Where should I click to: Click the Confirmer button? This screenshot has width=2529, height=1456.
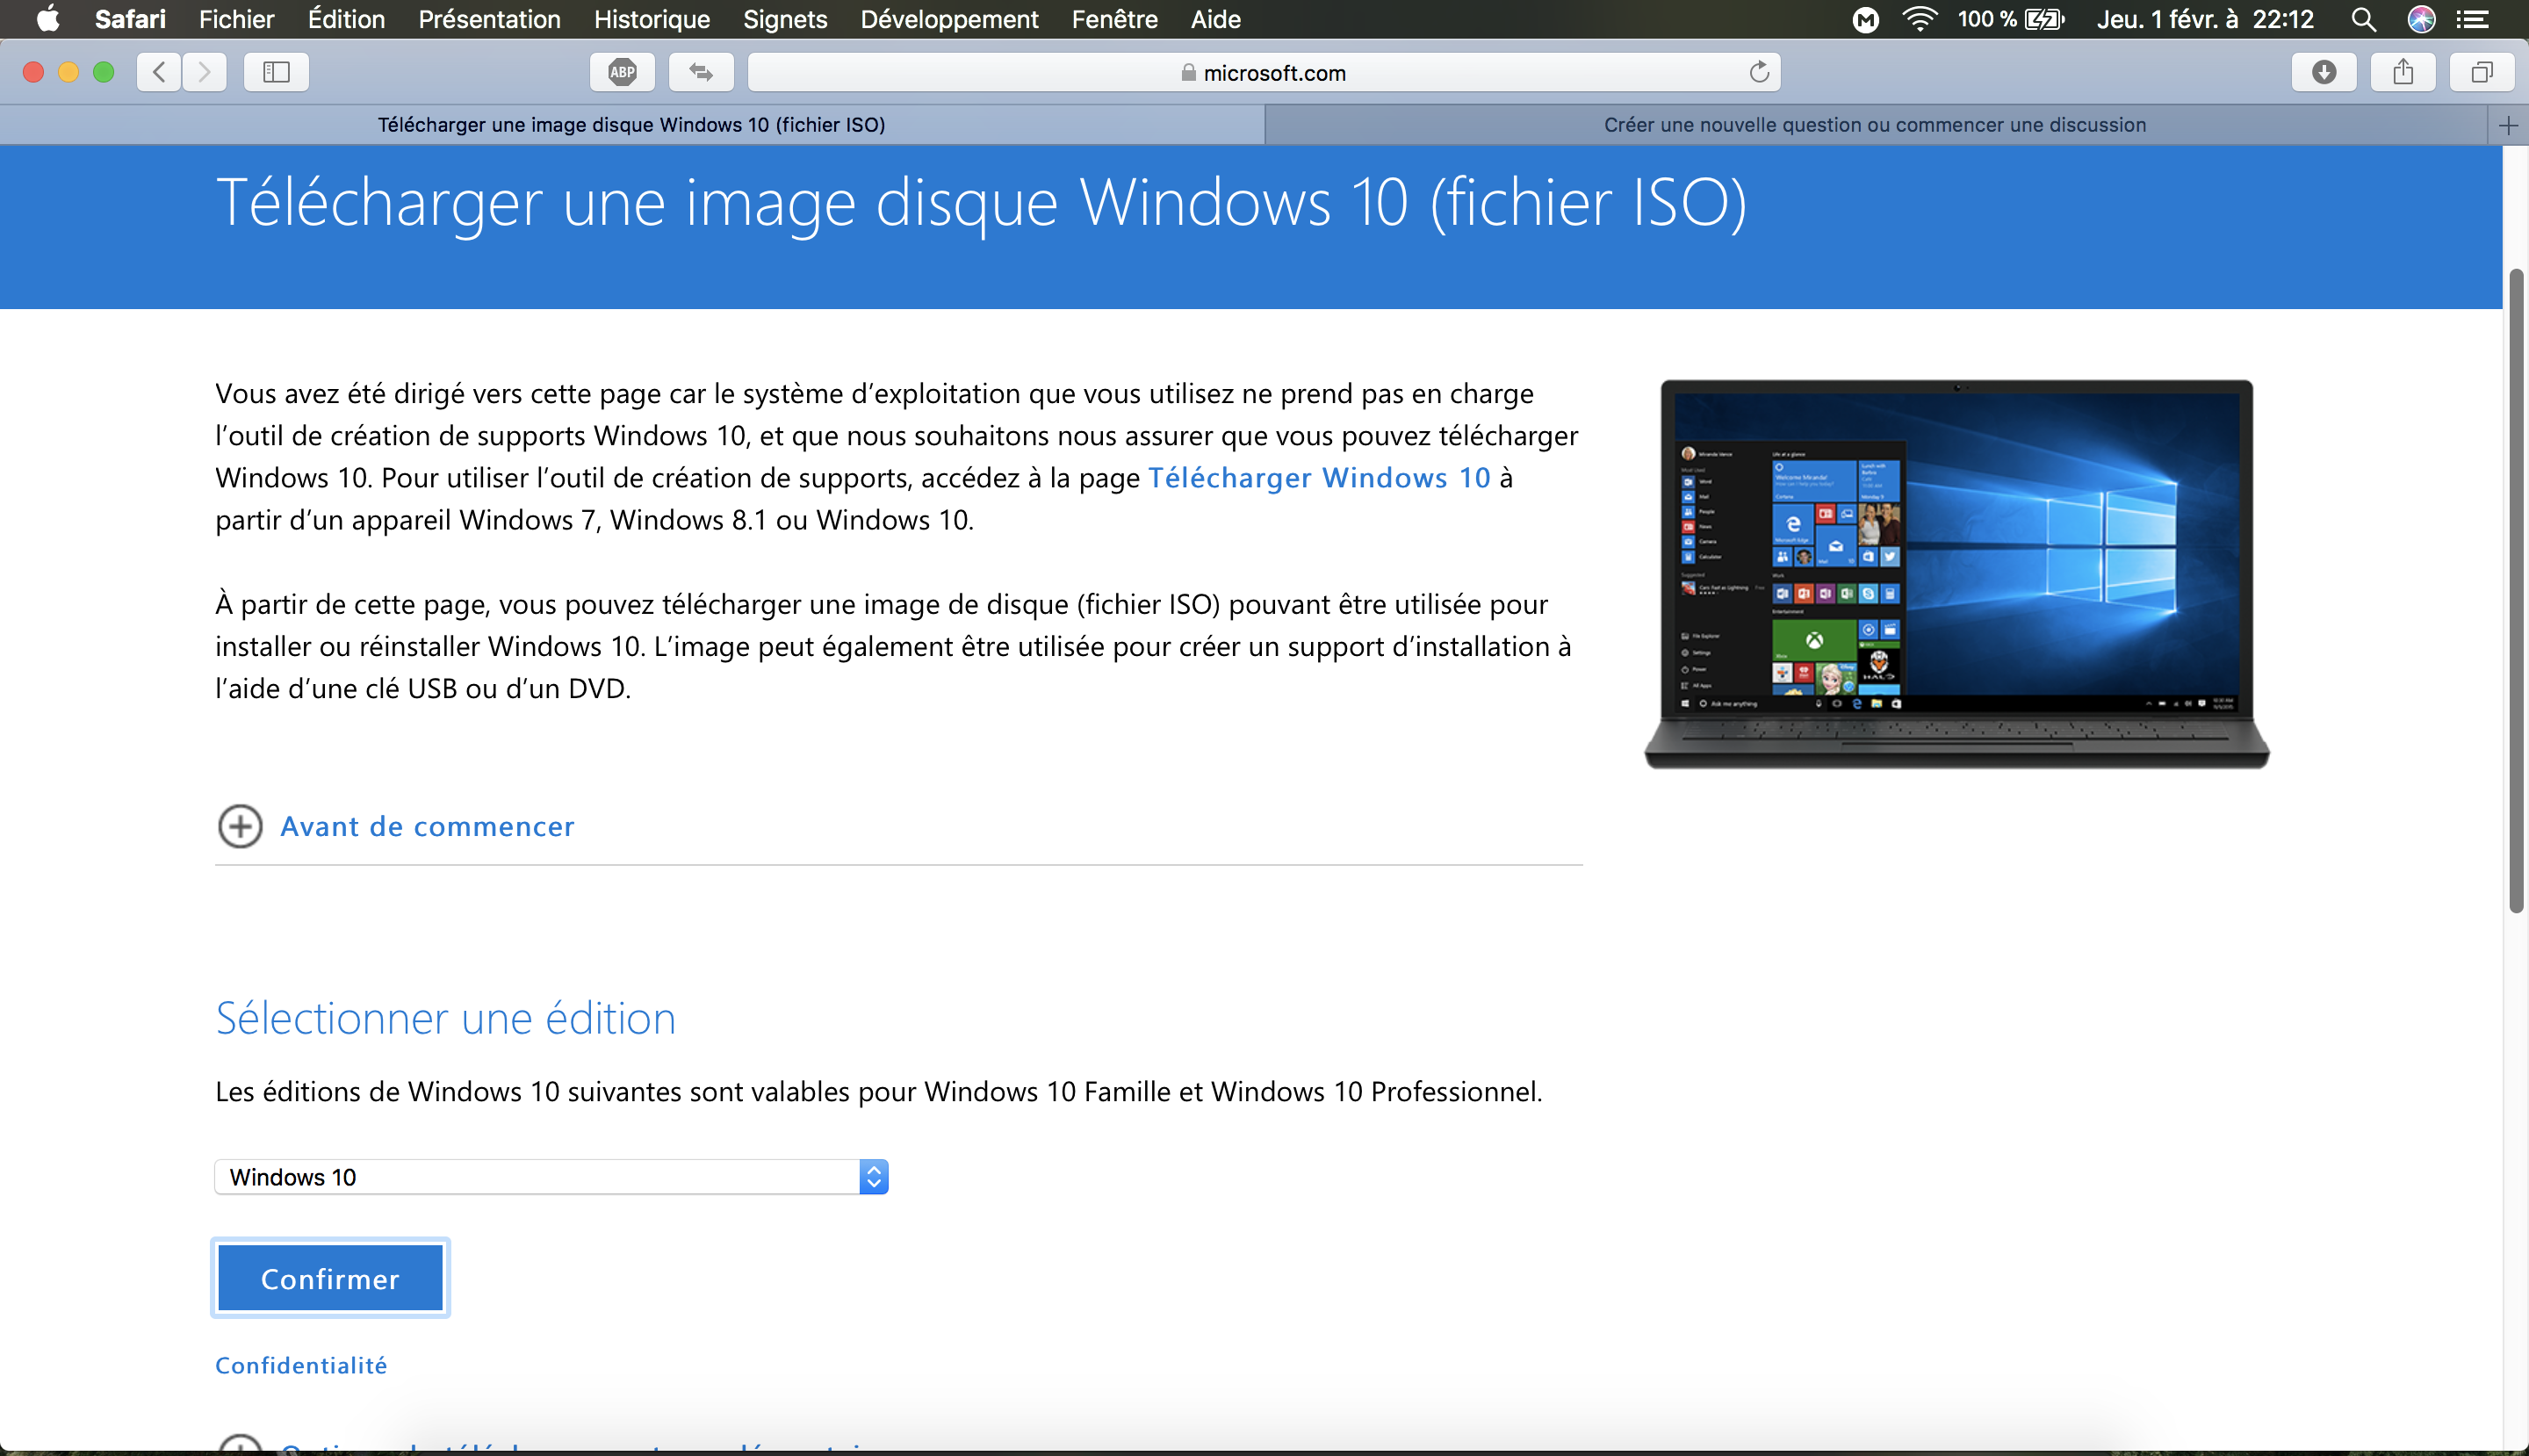pos(330,1278)
